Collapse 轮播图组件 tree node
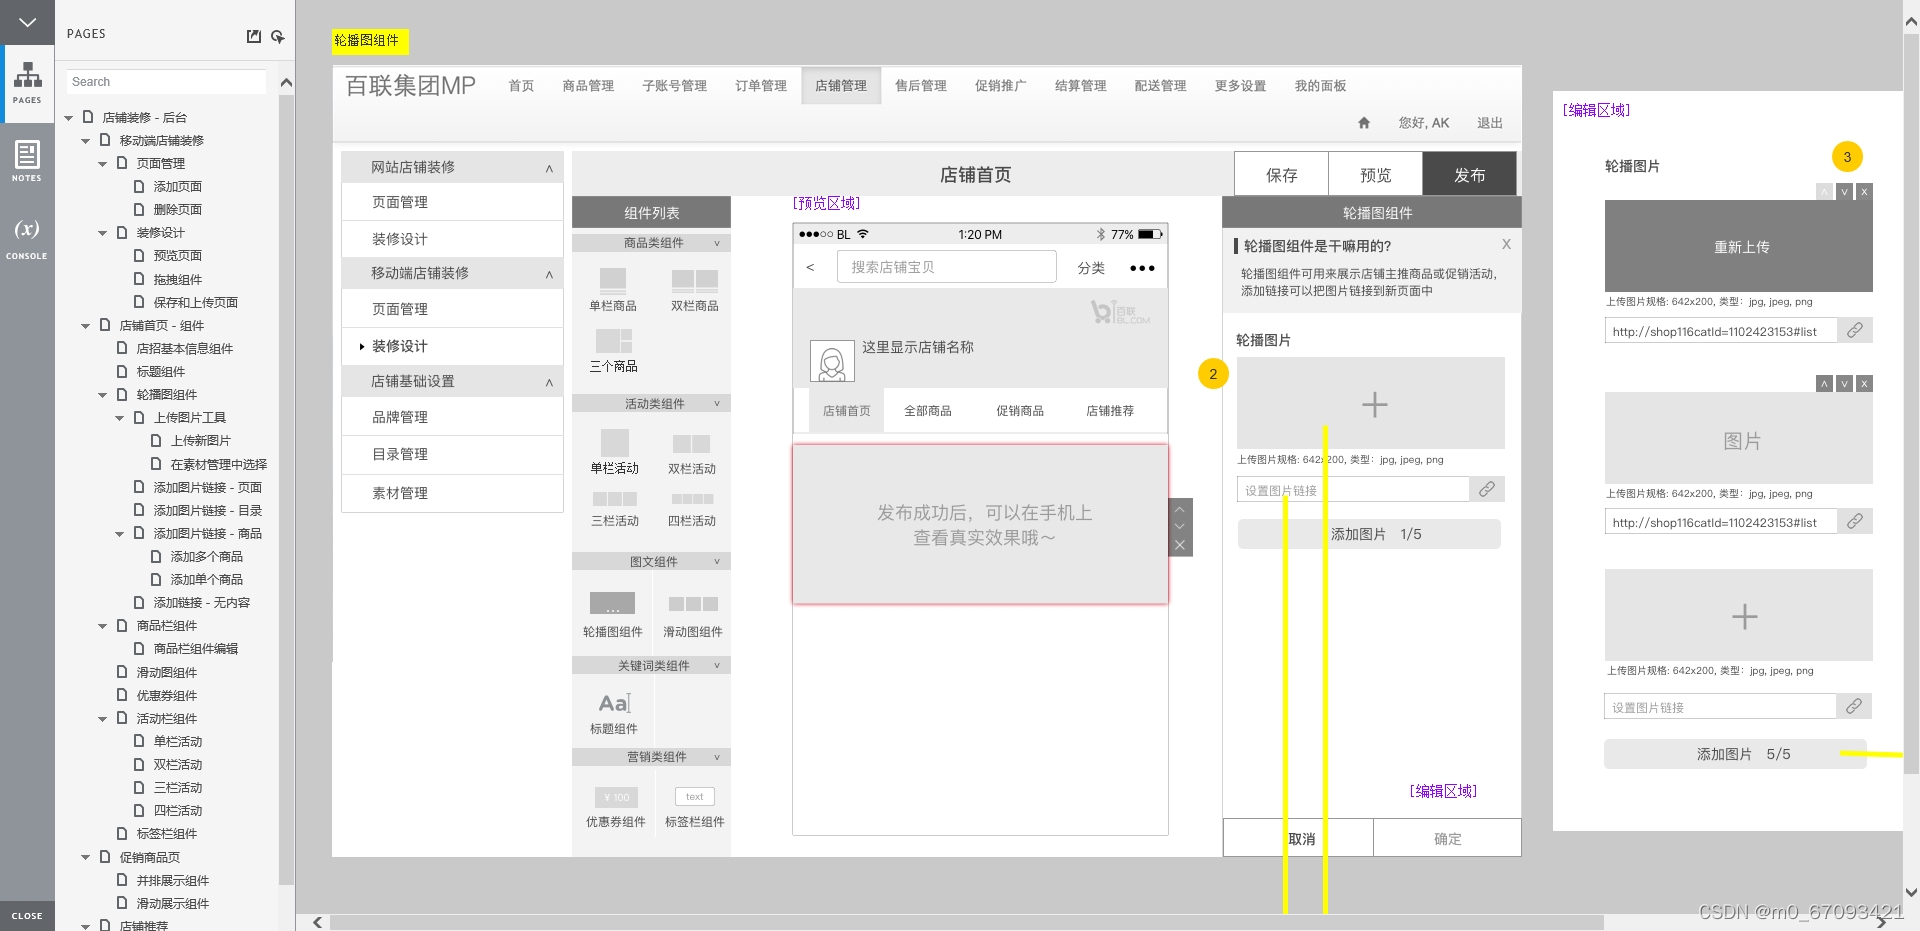This screenshot has height=931, width=1920. point(103,395)
